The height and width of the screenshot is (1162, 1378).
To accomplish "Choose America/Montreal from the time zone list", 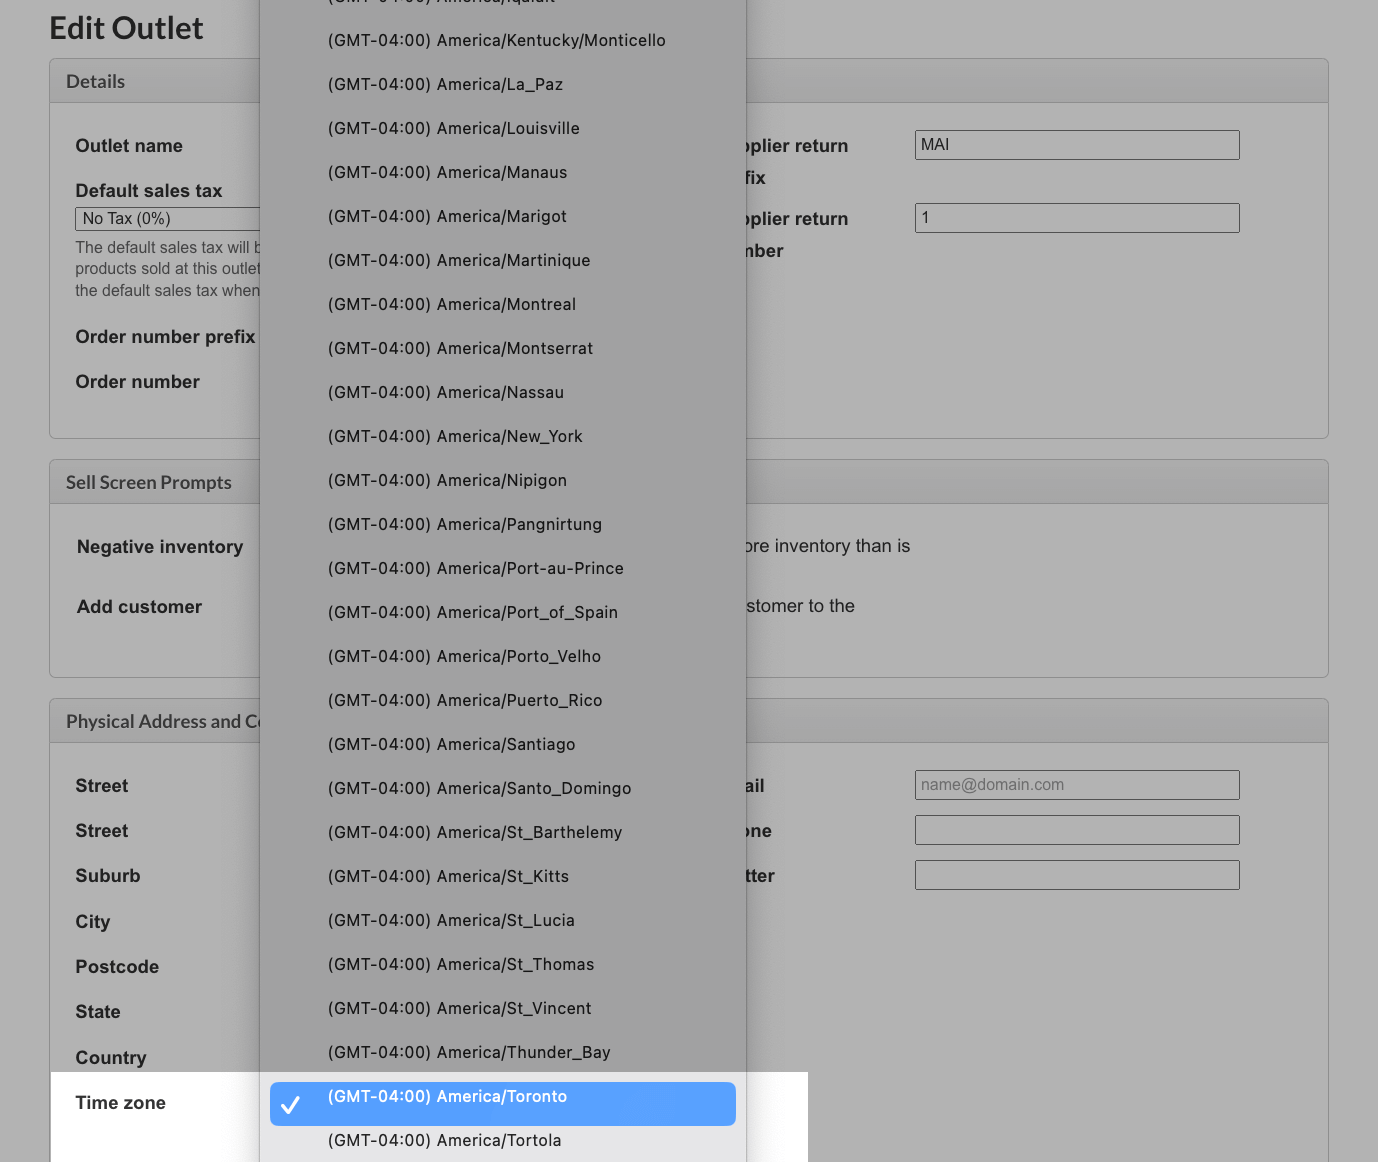I will tap(451, 305).
